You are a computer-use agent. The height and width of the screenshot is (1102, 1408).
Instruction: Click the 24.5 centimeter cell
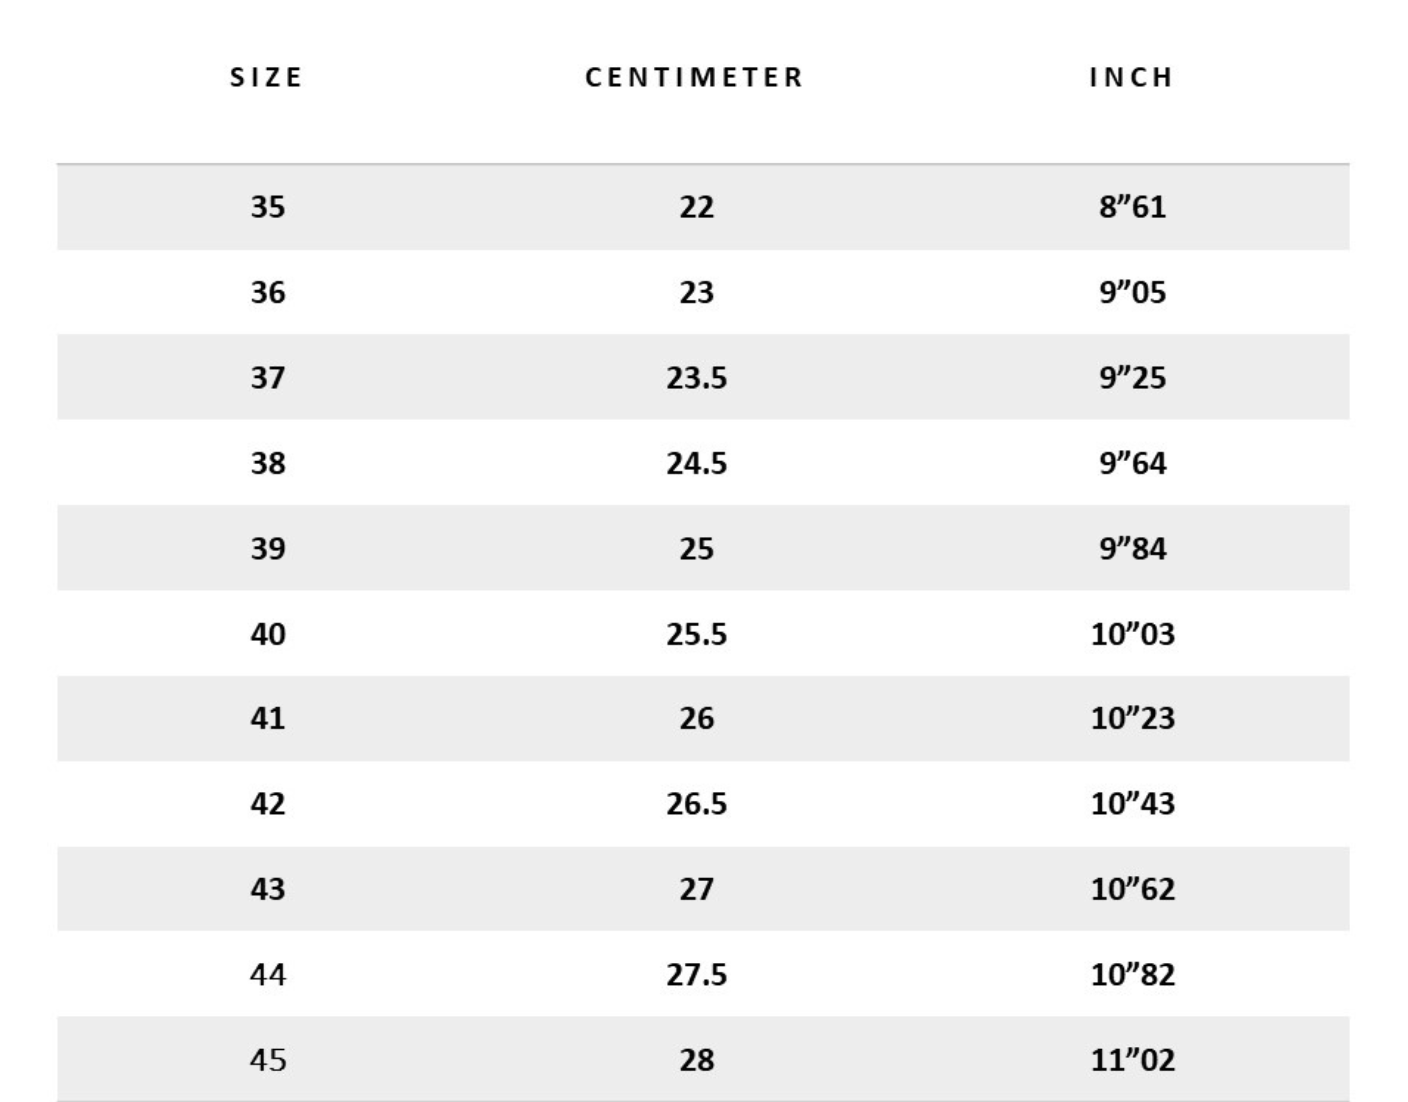697,463
